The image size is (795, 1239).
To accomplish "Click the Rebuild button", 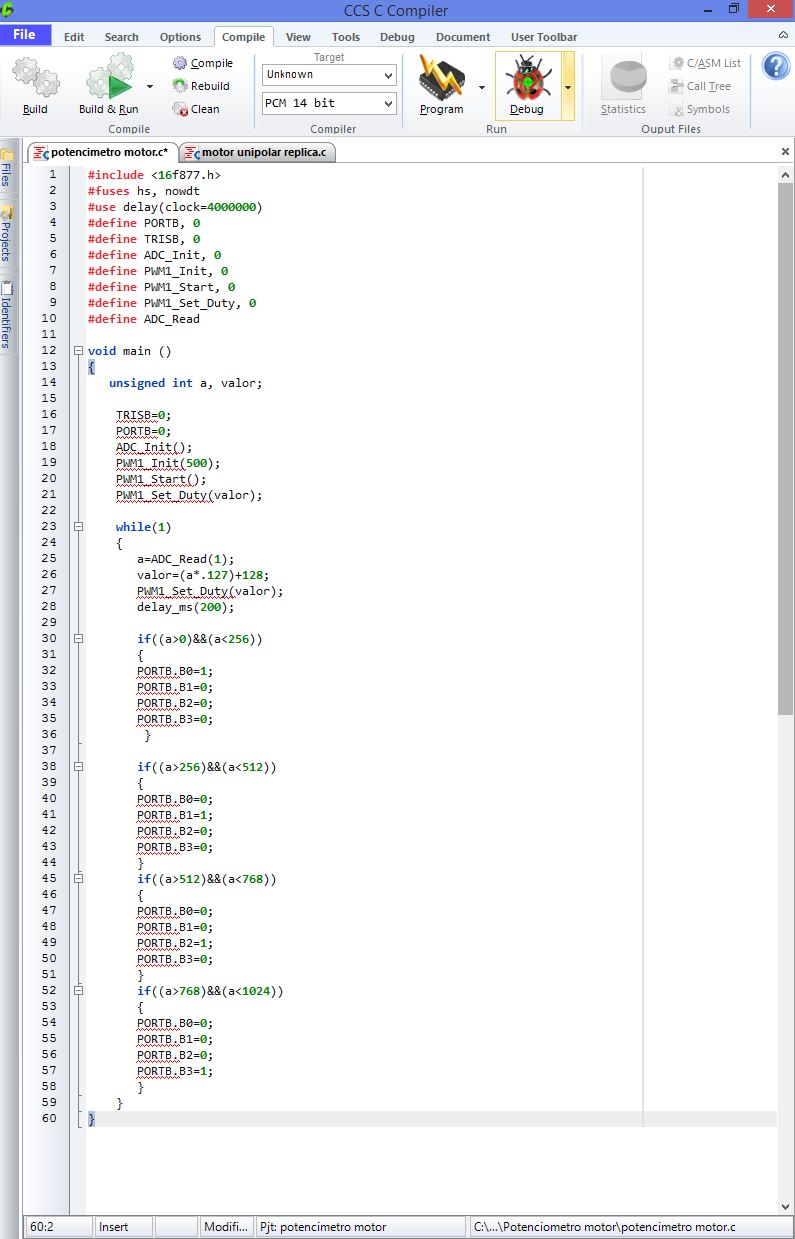I will tap(201, 86).
